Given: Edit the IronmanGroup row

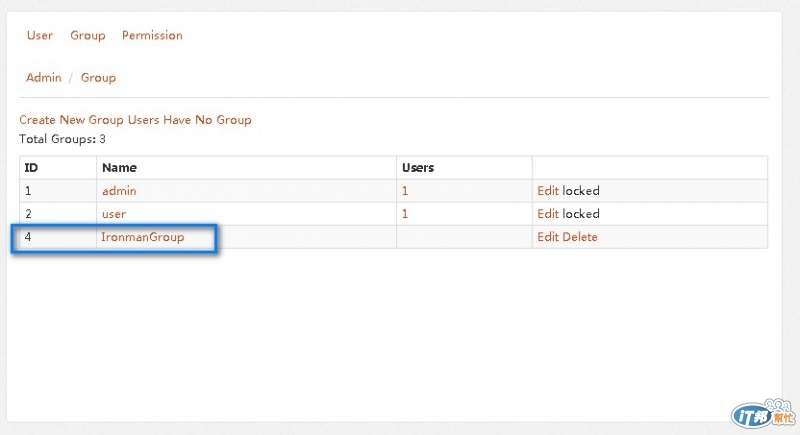Looking at the screenshot, I should coord(548,237).
